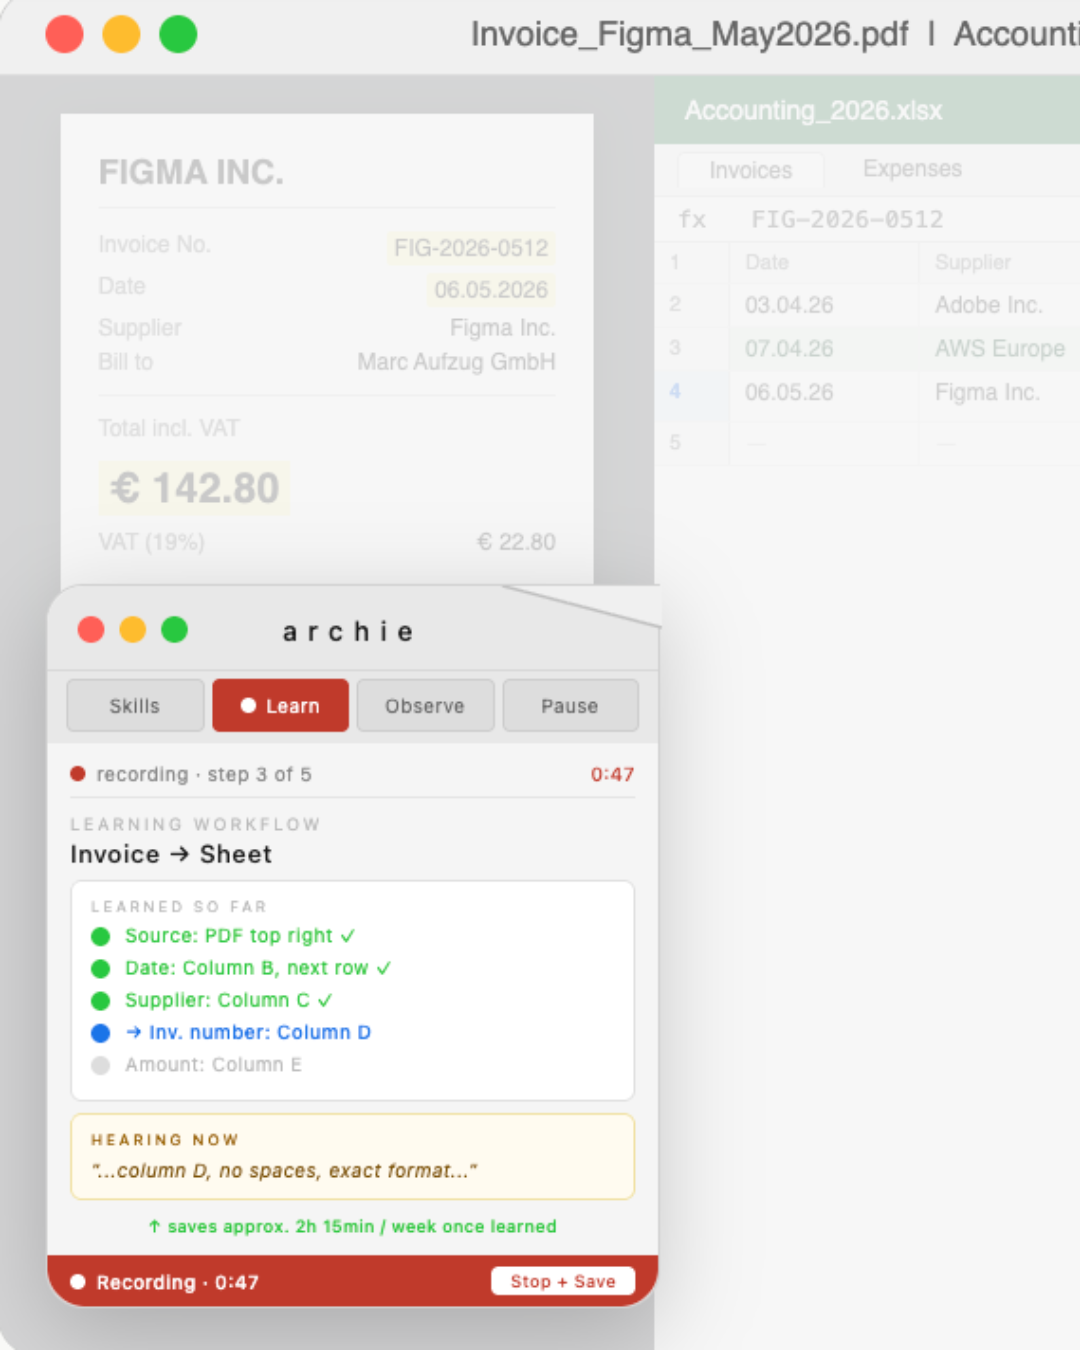This screenshot has height=1350, width=1080.
Task: Click the blue dot beside Inv. number
Action: coord(100,1033)
